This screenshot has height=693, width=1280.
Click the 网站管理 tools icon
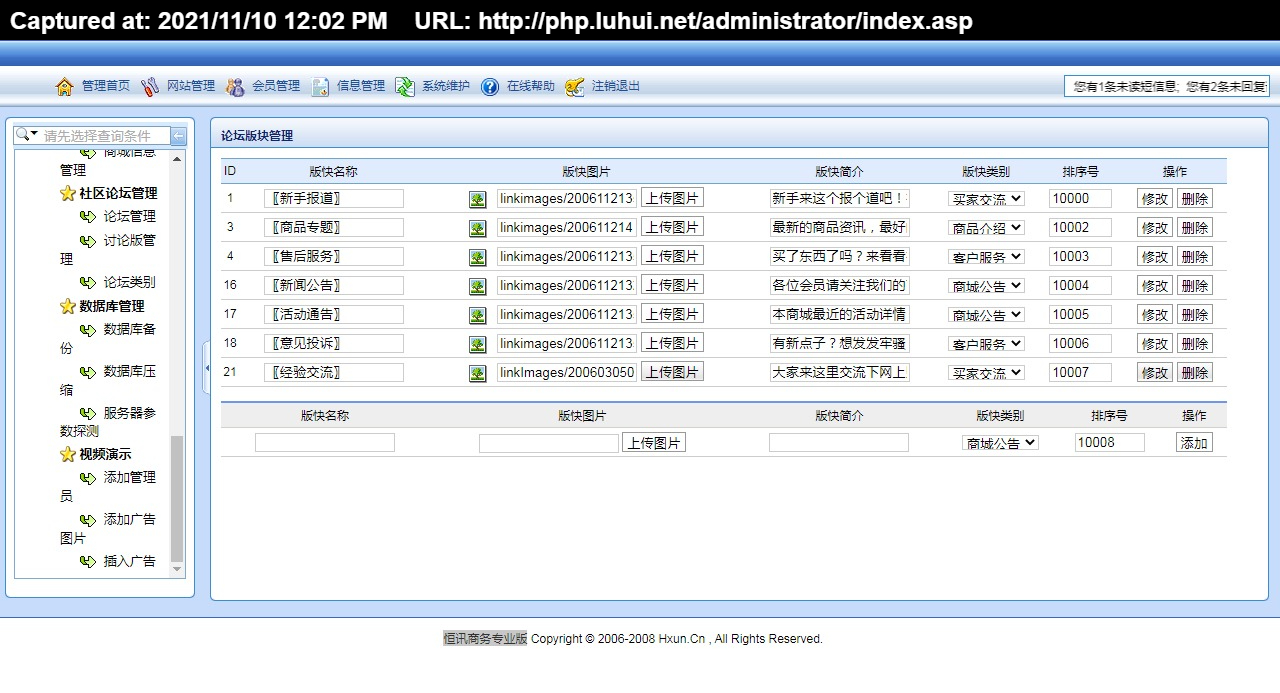pyautogui.click(x=150, y=87)
